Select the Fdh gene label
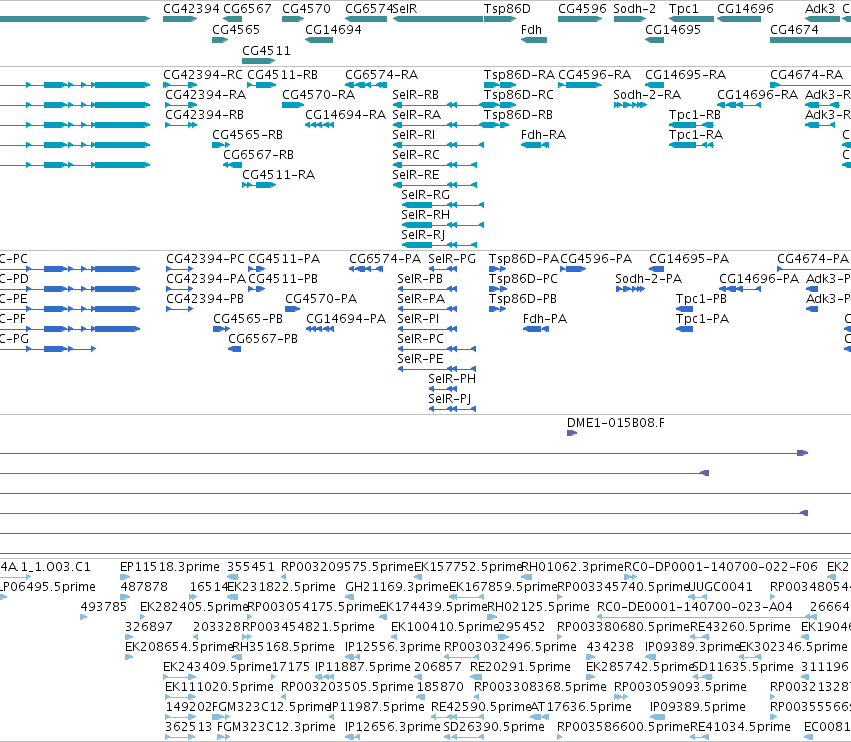Viewport: 851px width, 742px height. click(x=531, y=29)
